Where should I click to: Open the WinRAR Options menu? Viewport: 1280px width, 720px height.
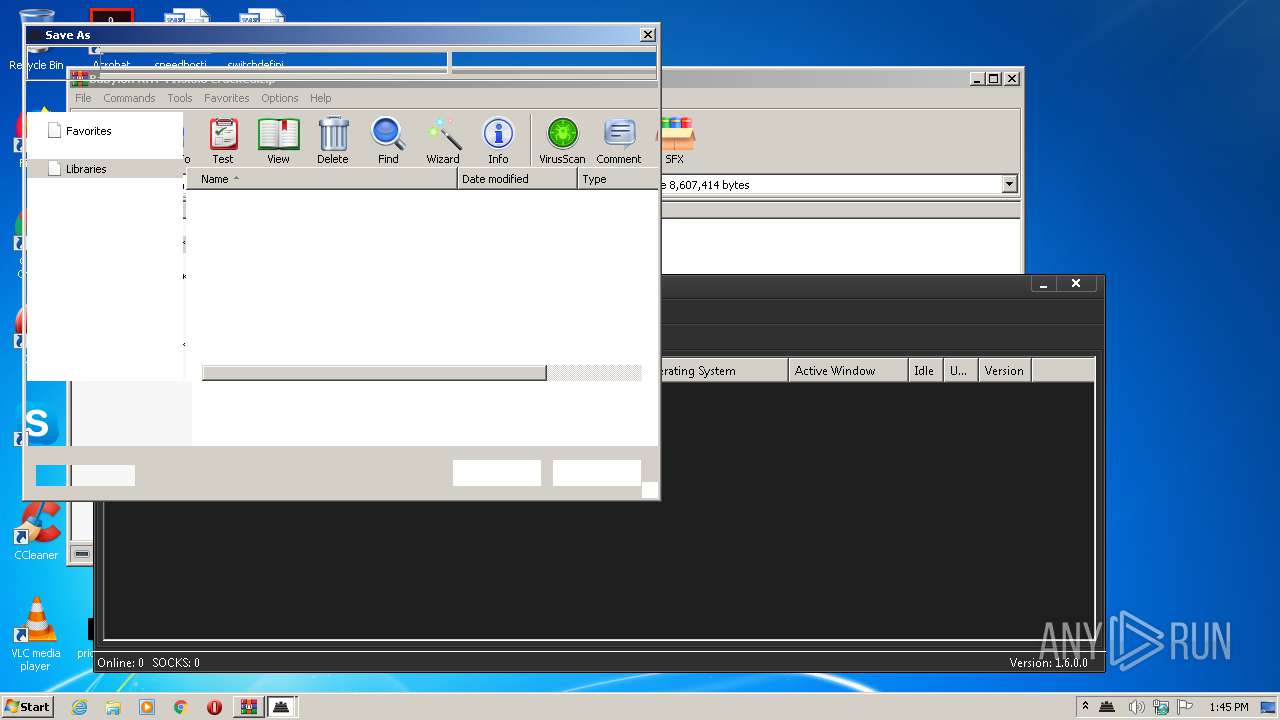[280, 98]
